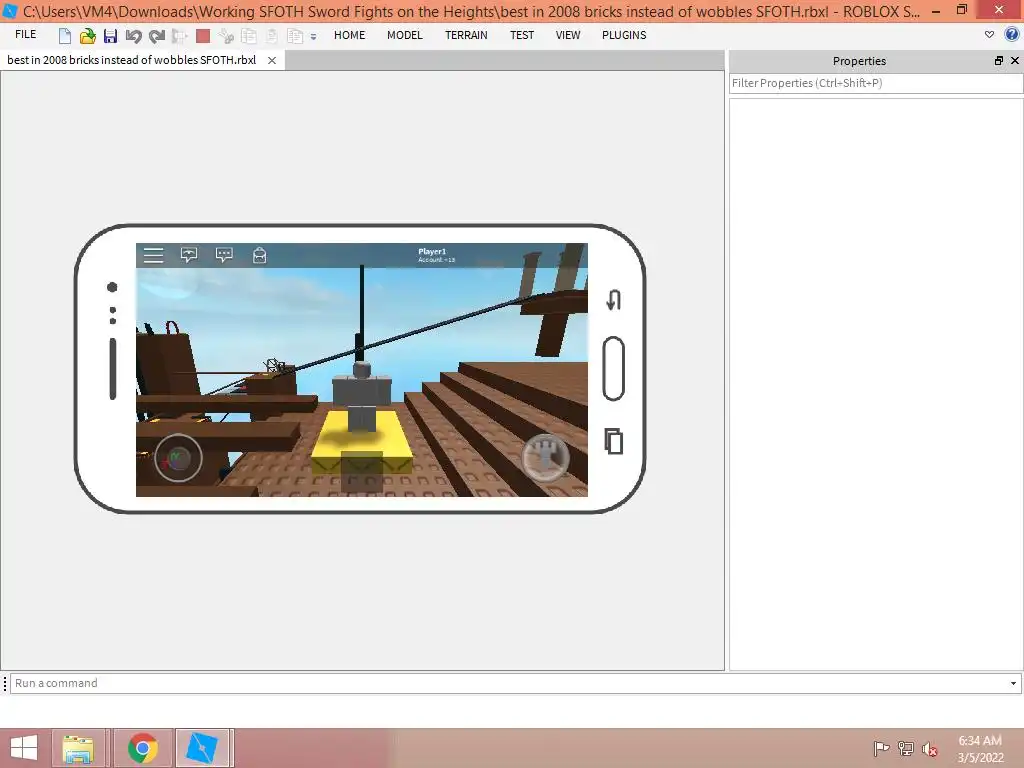
Task: Switch to the TERRAIN ribbon tab
Action: coord(466,35)
